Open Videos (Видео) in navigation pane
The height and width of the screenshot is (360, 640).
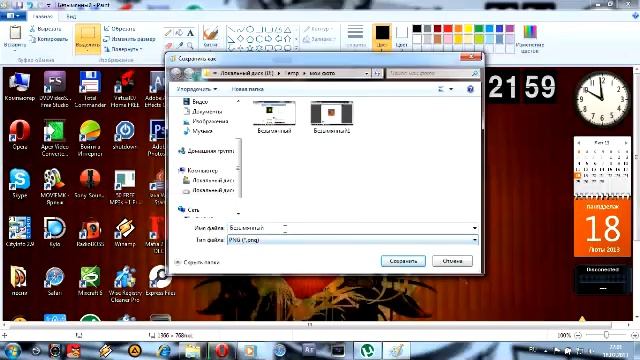coord(200,101)
